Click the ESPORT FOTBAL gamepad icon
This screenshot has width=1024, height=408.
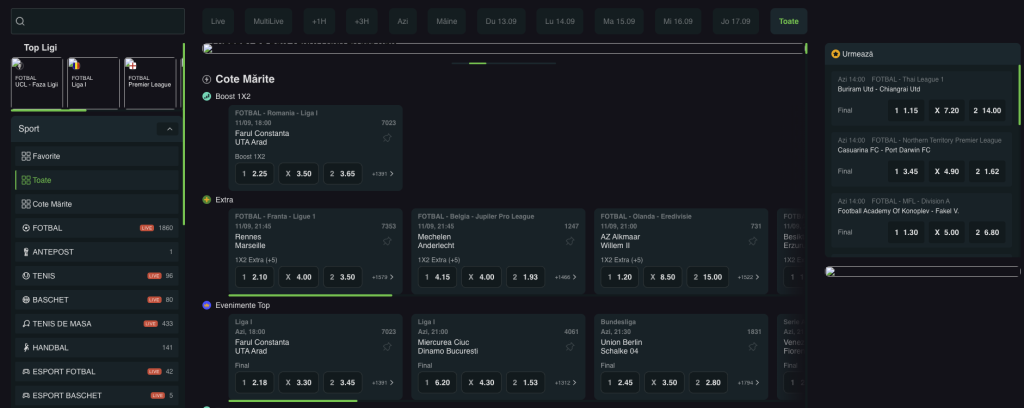26,371
